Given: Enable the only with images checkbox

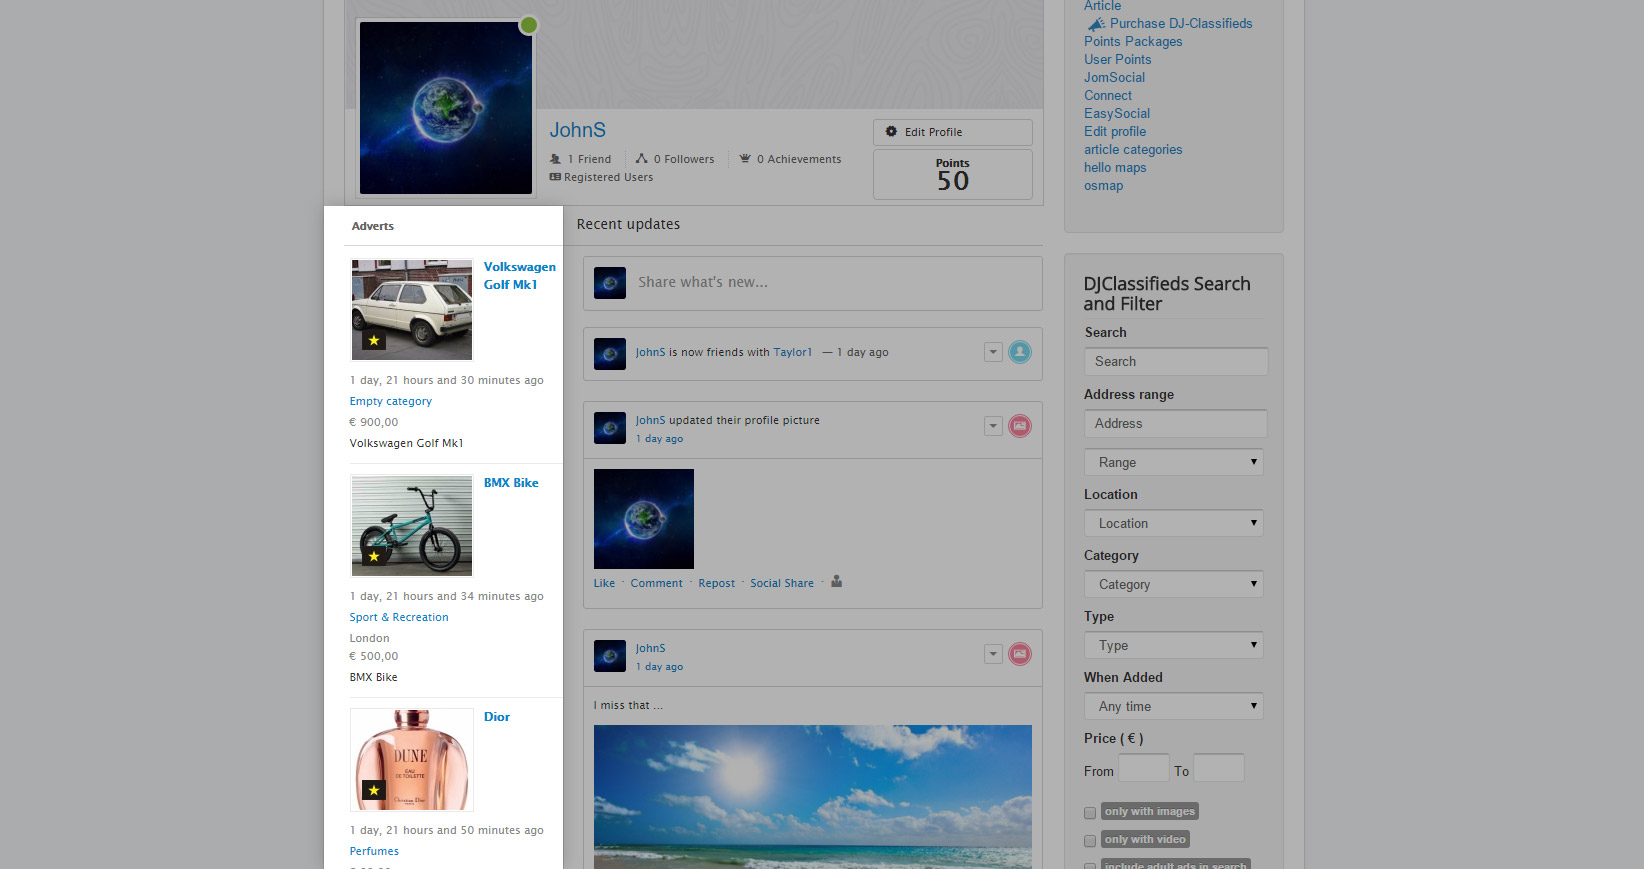Looking at the screenshot, I should [1090, 813].
